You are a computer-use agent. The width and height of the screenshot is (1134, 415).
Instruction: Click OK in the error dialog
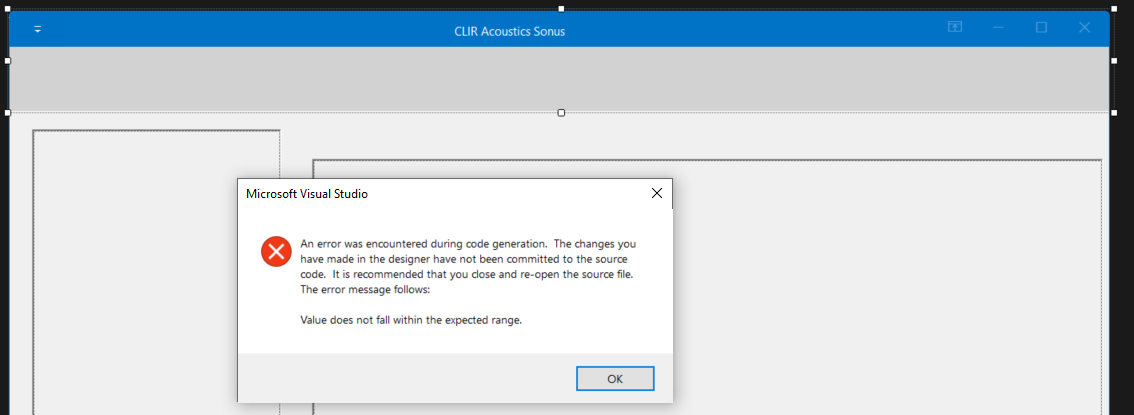615,378
